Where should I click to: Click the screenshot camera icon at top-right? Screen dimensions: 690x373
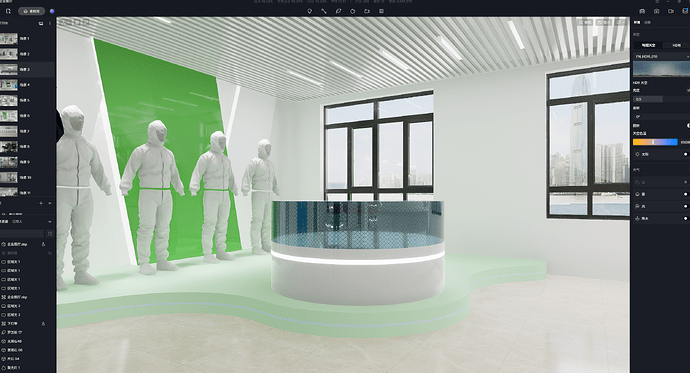pyautogui.click(x=657, y=11)
